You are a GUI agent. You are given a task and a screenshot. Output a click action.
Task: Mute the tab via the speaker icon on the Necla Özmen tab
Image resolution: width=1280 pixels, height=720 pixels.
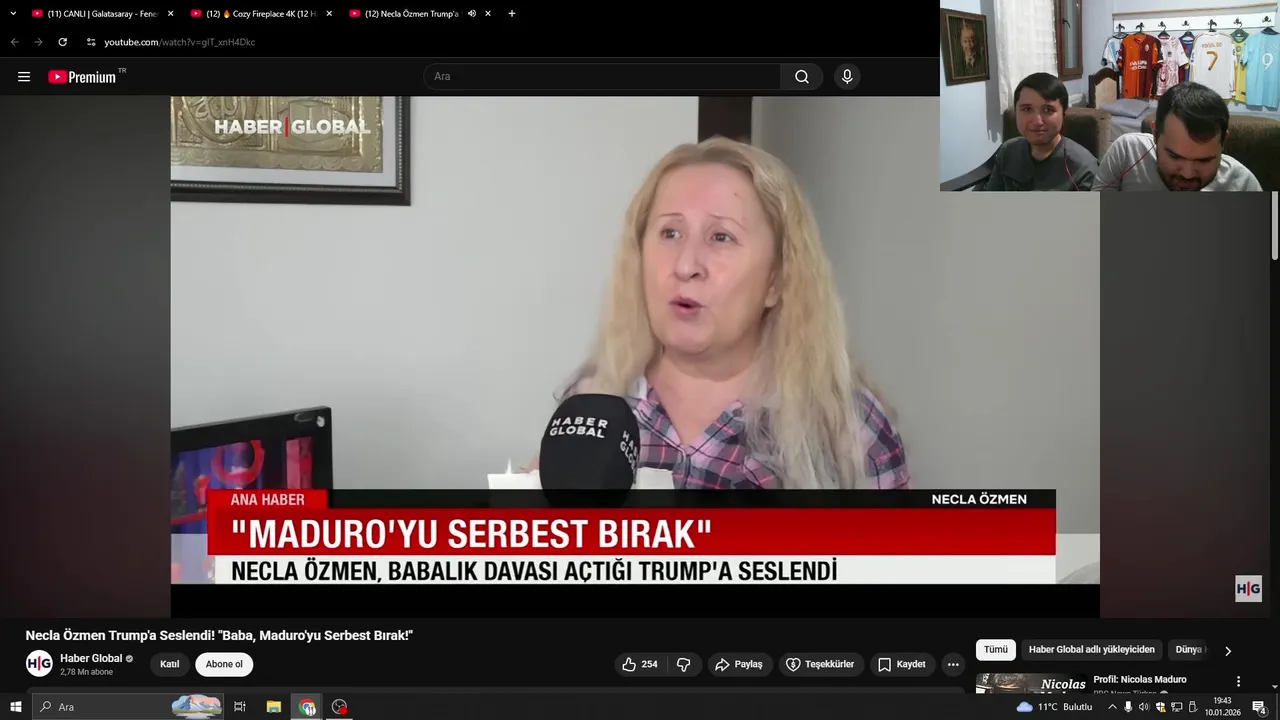(x=472, y=13)
